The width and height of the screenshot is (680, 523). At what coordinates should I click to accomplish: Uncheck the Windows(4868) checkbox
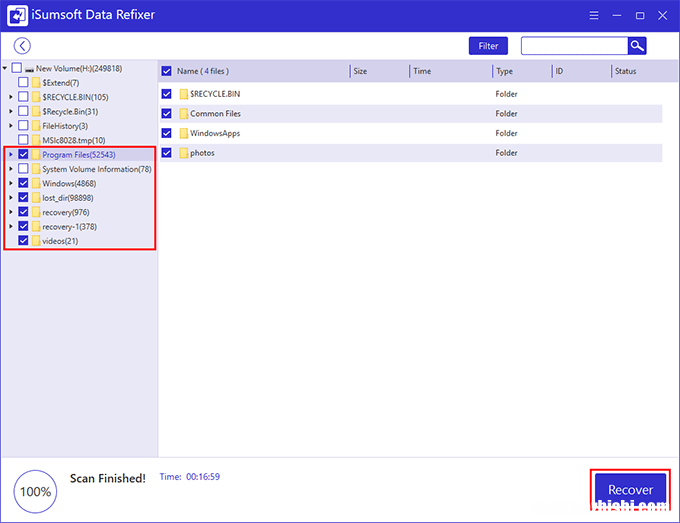tap(23, 183)
